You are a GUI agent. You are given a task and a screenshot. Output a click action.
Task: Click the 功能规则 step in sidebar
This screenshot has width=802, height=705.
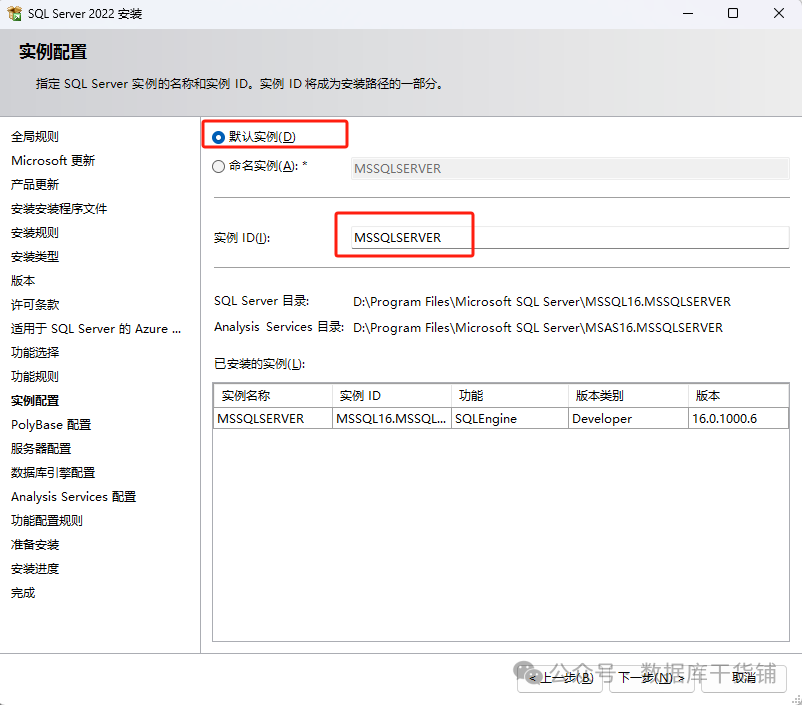pyautogui.click(x=35, y=377)
